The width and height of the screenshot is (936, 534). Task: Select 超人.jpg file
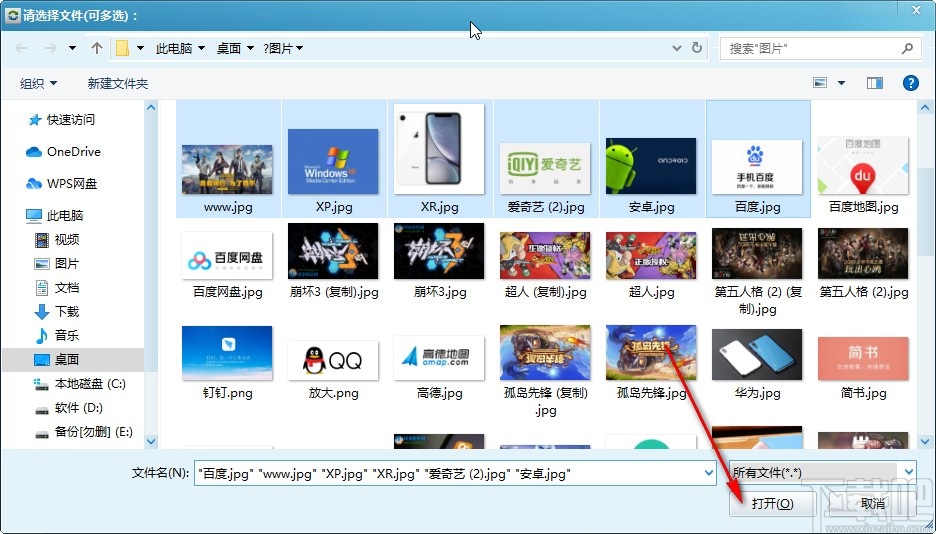651,266
